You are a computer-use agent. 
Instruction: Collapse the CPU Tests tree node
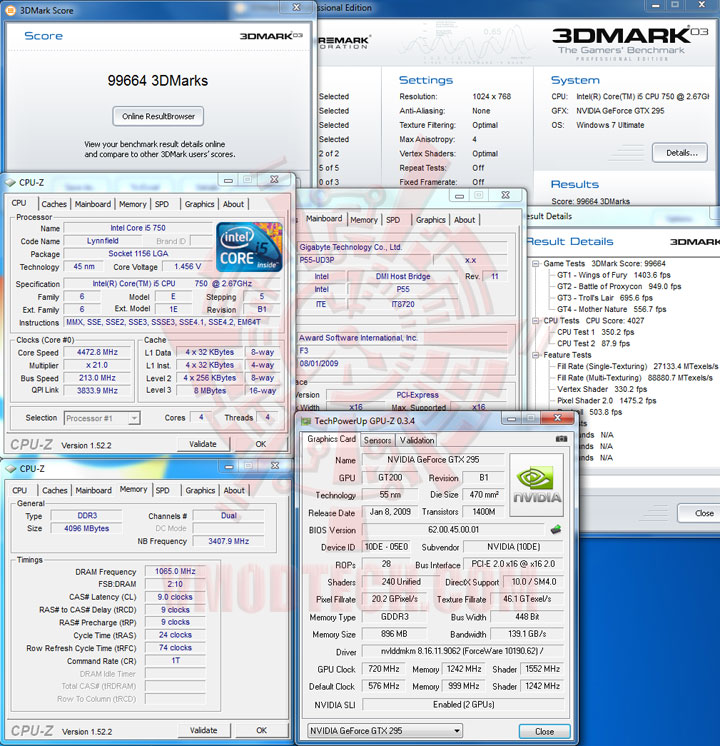click(x=536, y=321)
